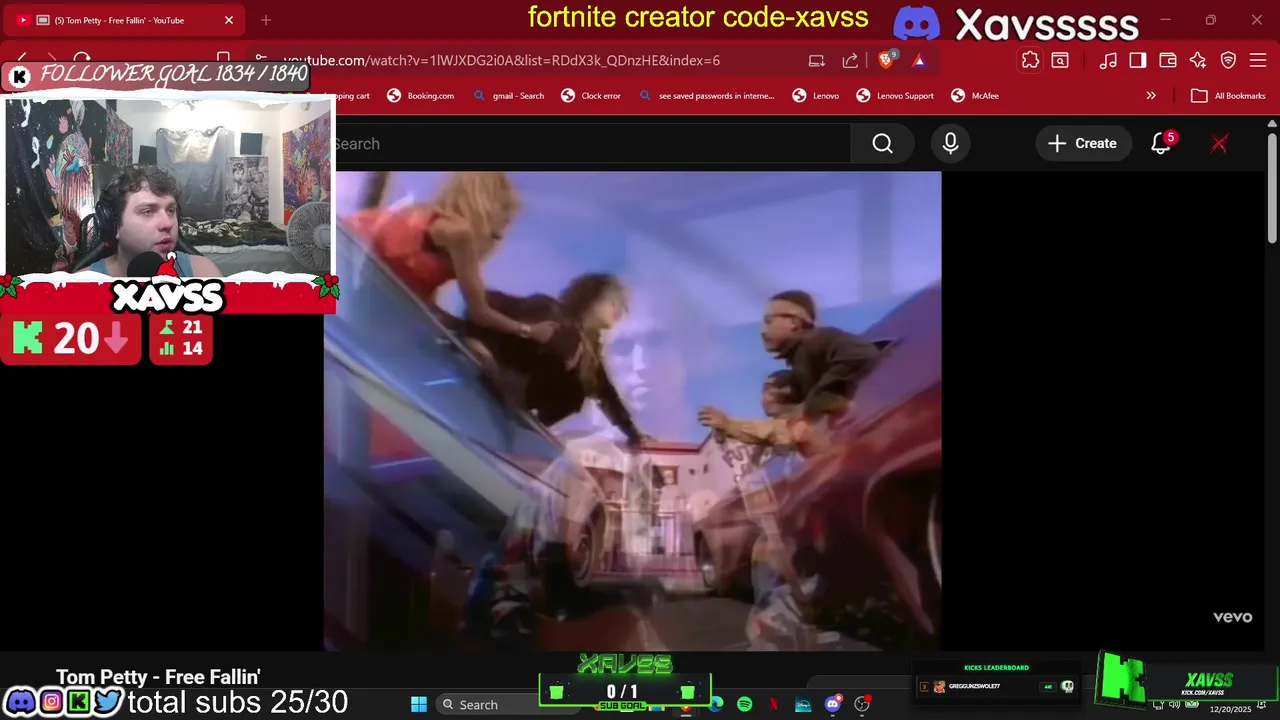
Task: Click the install app icon in address bar
Action: click(x=817, y=60)
